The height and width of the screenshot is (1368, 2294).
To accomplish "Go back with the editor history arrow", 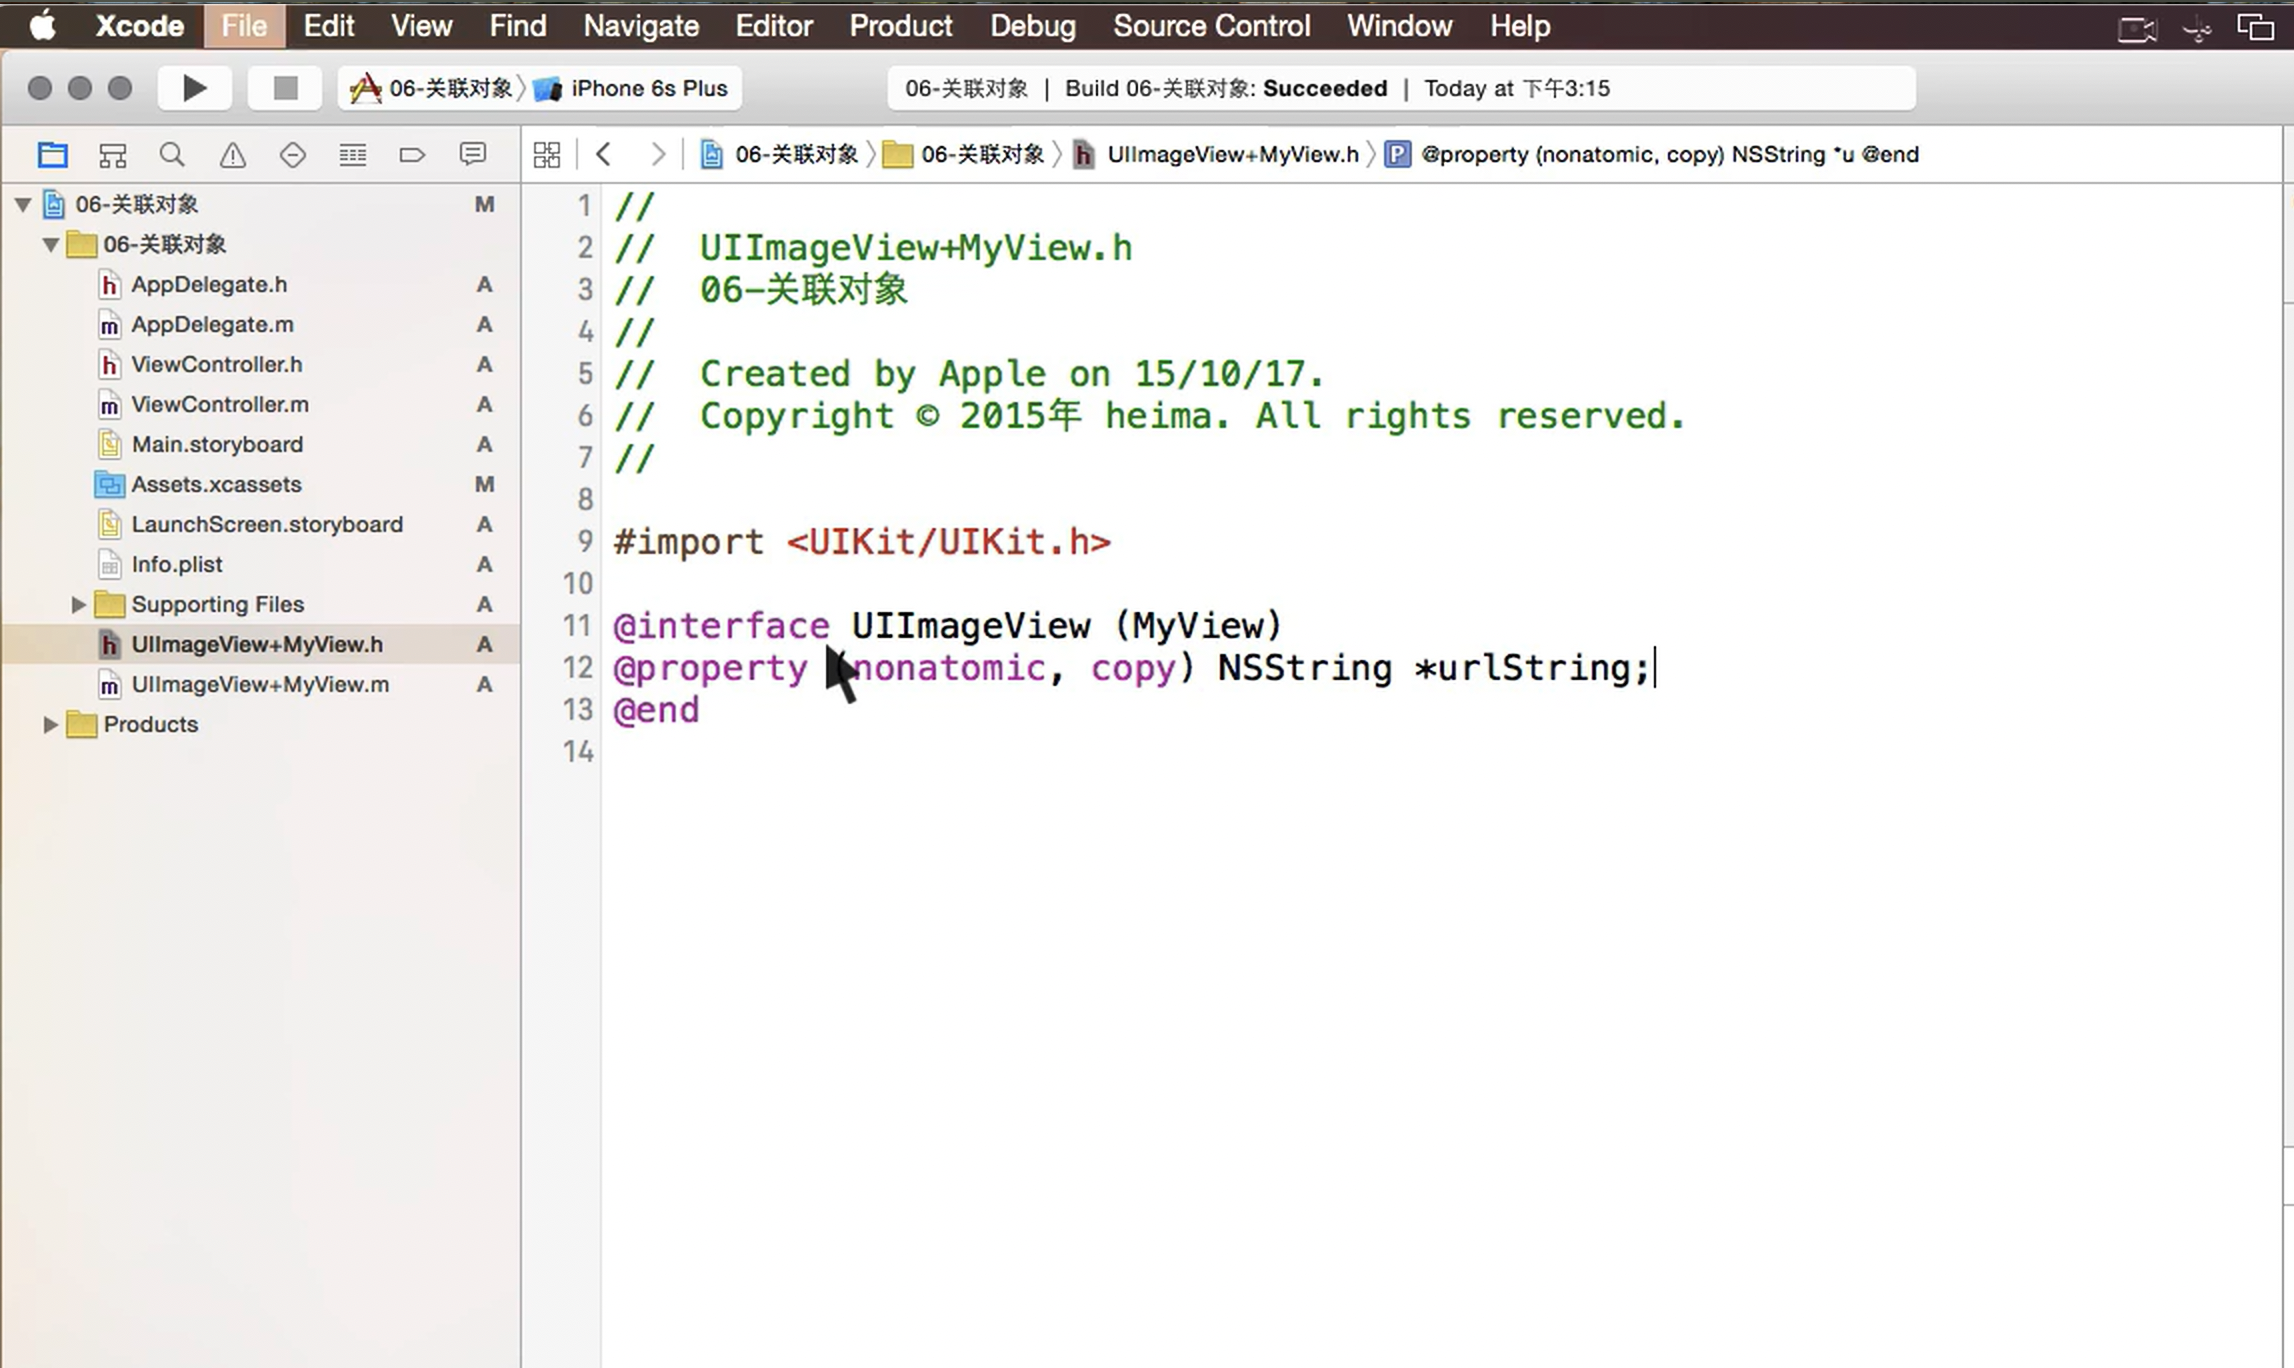I will pyautogui.click(x=603, y=155).
